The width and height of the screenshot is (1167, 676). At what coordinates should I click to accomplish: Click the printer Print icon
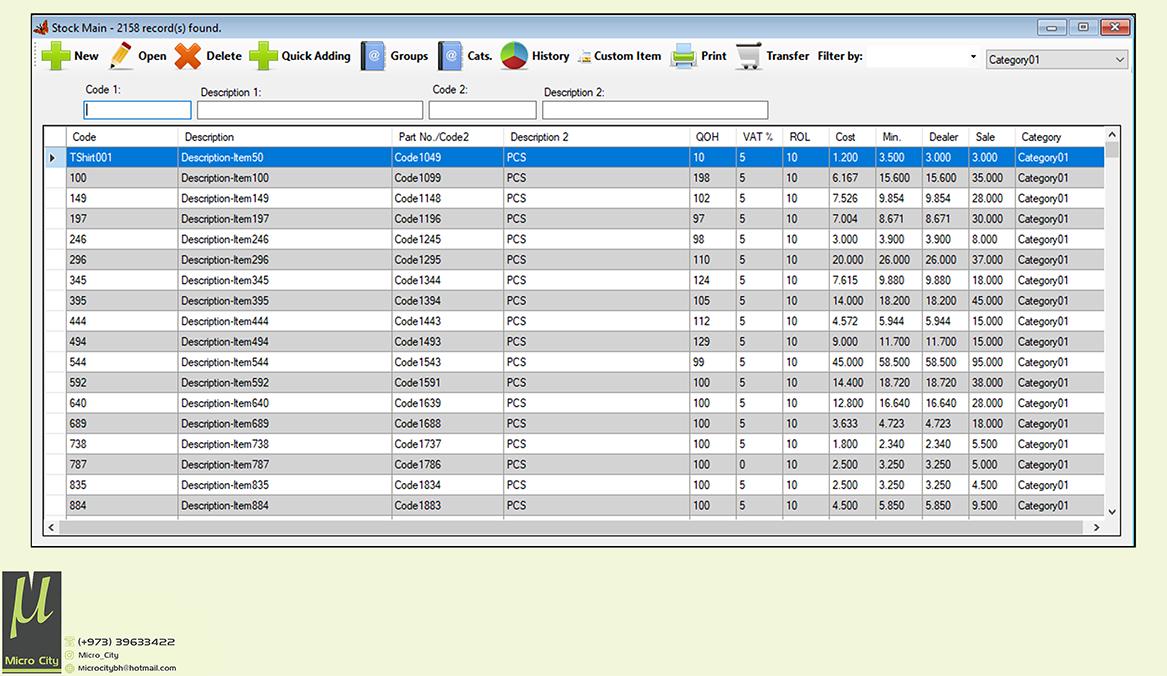point(683,57)
